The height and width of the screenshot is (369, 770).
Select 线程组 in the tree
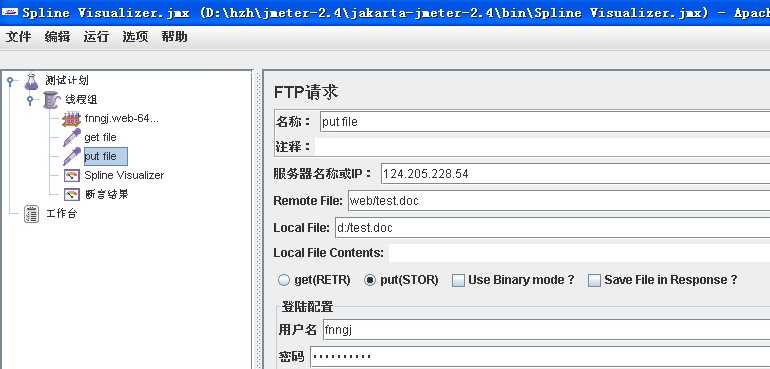(81, 100)
